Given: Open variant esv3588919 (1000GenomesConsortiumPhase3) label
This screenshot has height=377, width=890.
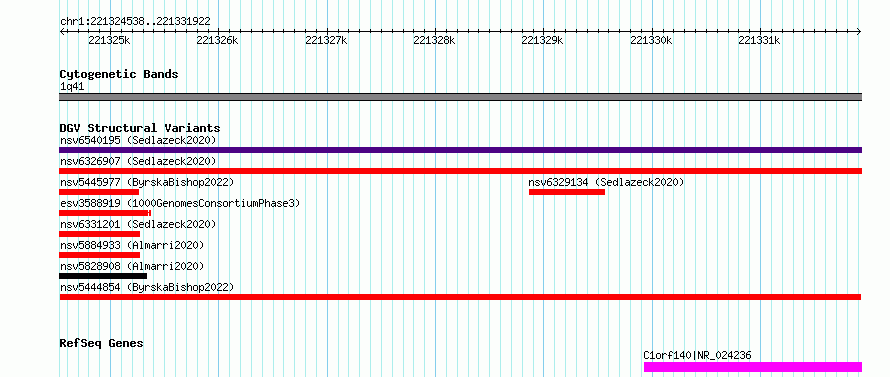Looking at the screenshot, I should (179, 203).
